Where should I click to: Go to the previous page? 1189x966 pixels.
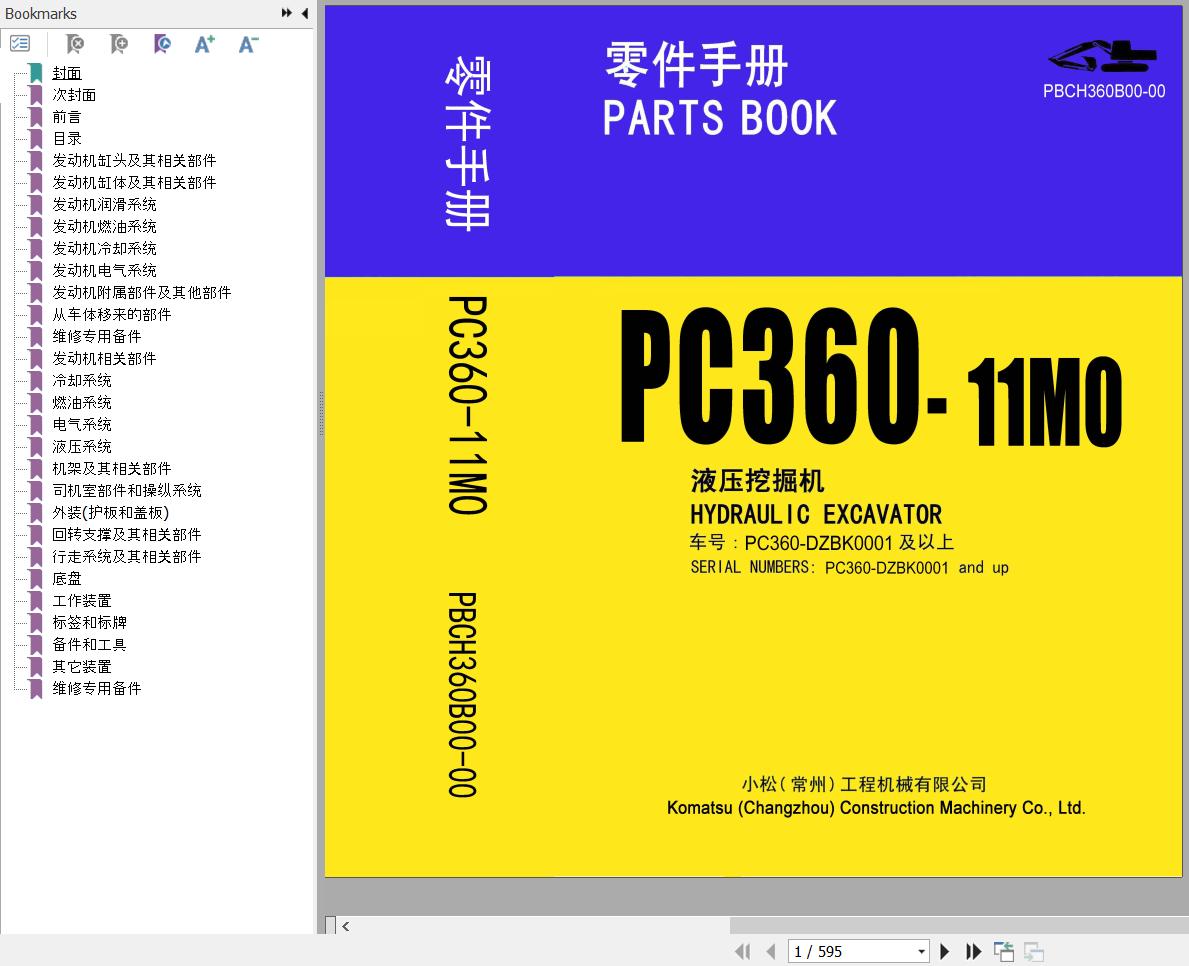coord(770,951)
